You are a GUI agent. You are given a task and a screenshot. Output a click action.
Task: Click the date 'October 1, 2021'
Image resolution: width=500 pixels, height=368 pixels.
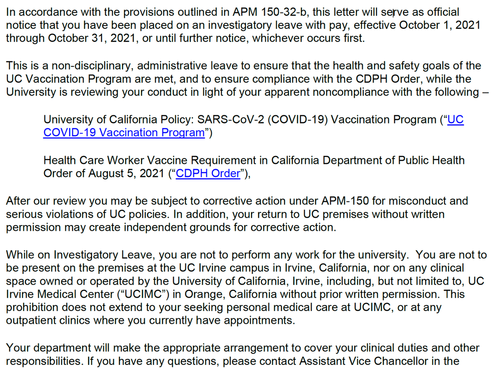tap(440, 25)
